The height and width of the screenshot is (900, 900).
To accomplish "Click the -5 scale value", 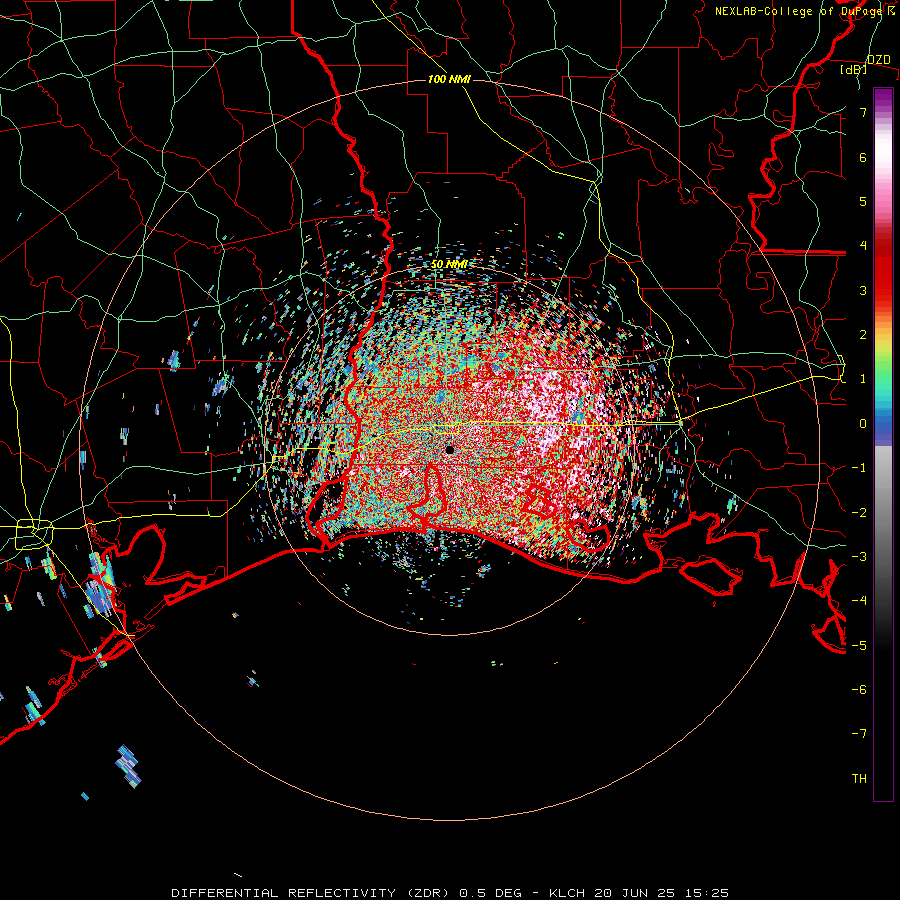I will [859, 646].
